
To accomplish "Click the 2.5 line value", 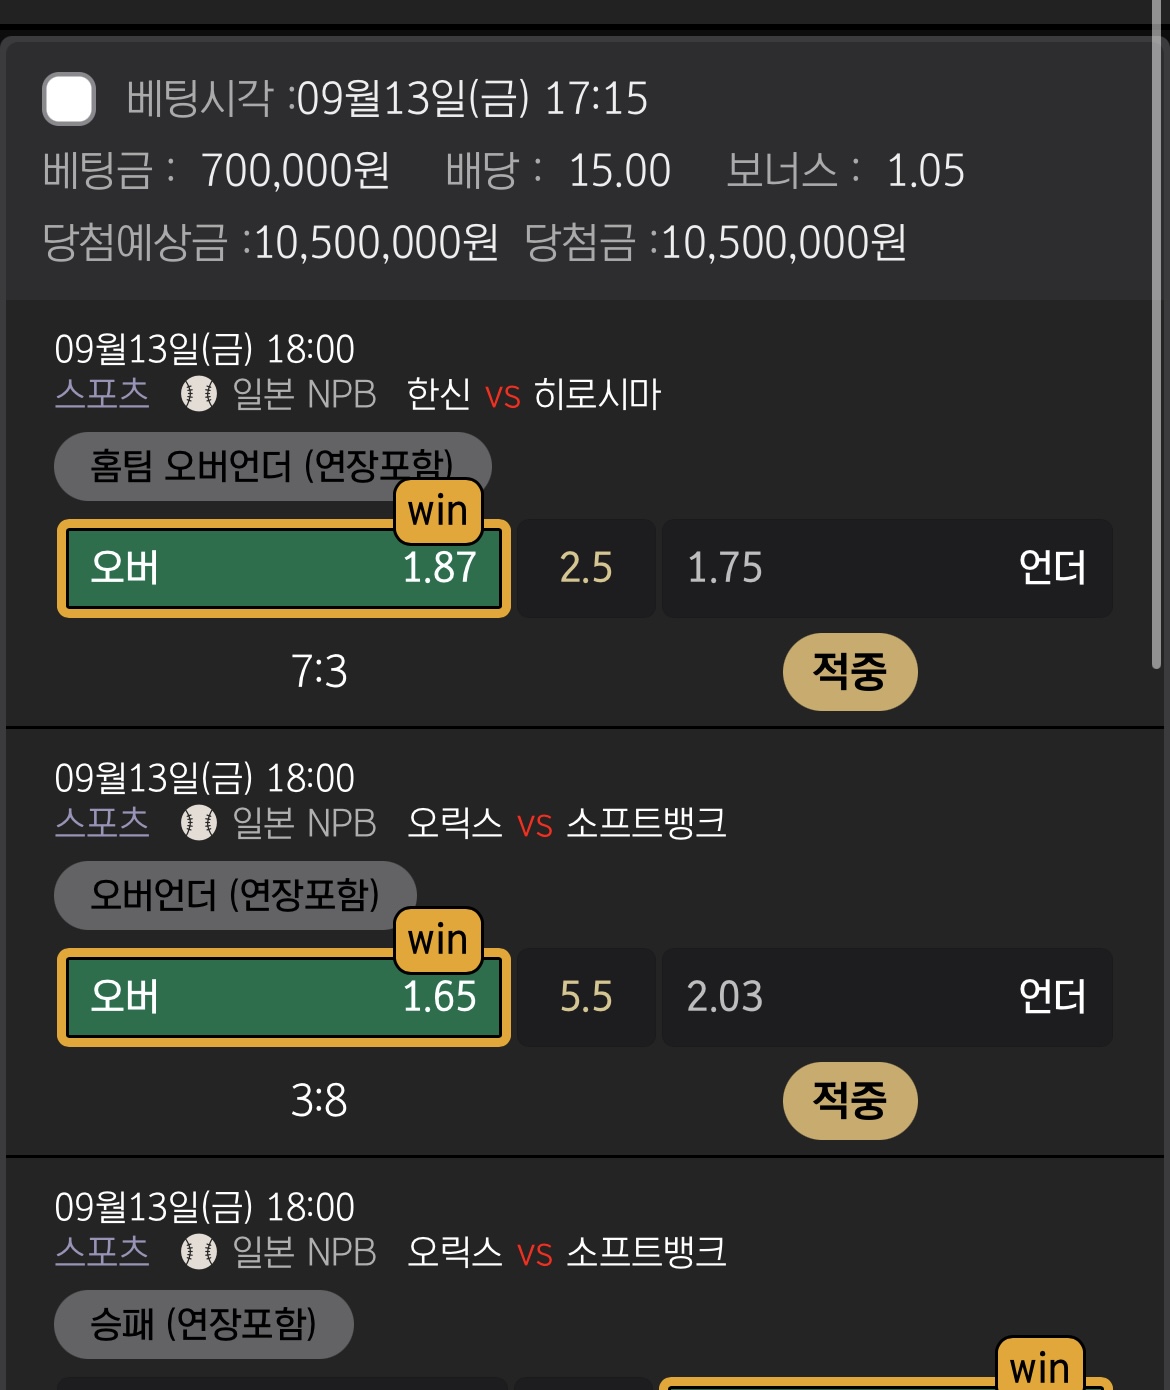I will click(x=586, y=568).
